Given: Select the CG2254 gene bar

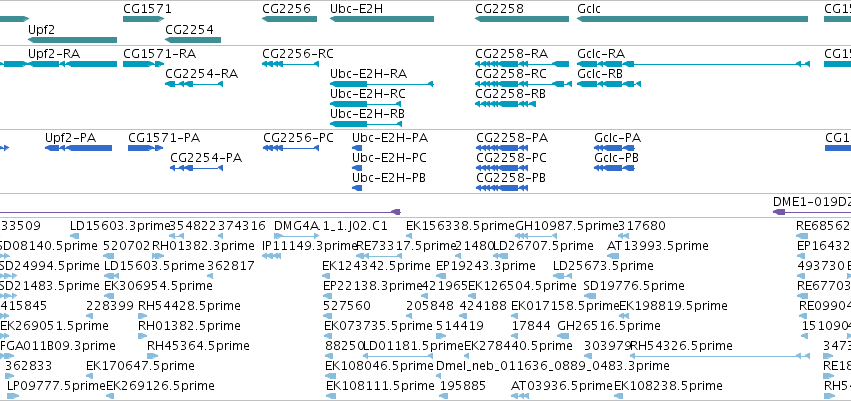Looking at the screenshot, I should coord(193,40).
